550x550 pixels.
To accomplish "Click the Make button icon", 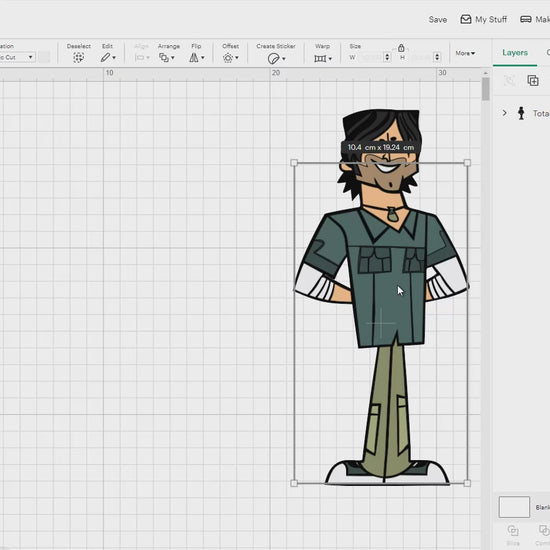I will [525, 19].
